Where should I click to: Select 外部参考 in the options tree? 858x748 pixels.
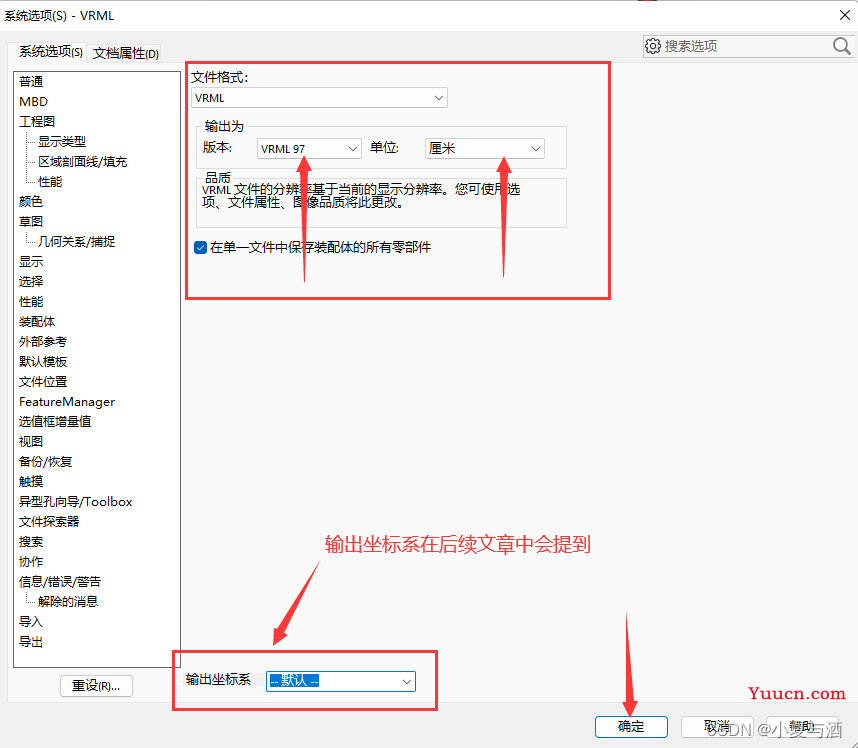pos(43,342)
